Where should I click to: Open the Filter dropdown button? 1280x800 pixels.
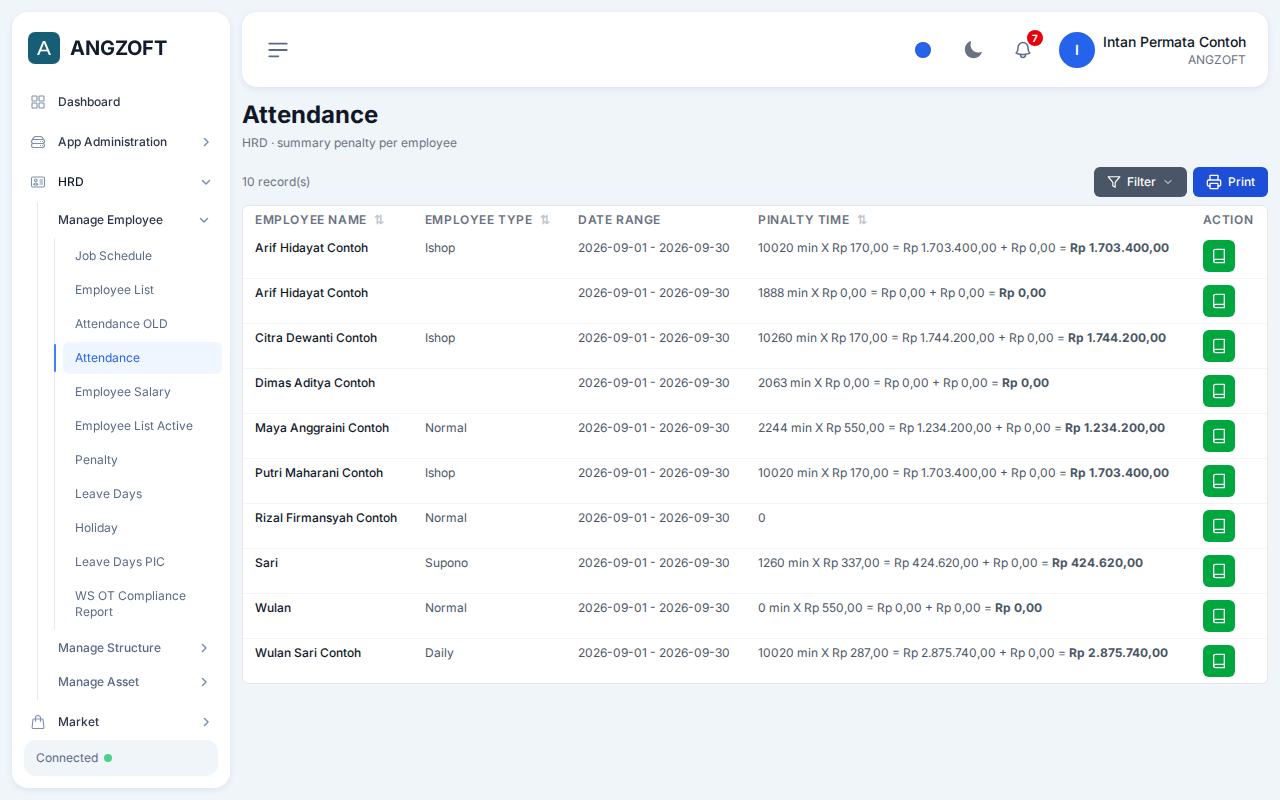click(1140, 182)
